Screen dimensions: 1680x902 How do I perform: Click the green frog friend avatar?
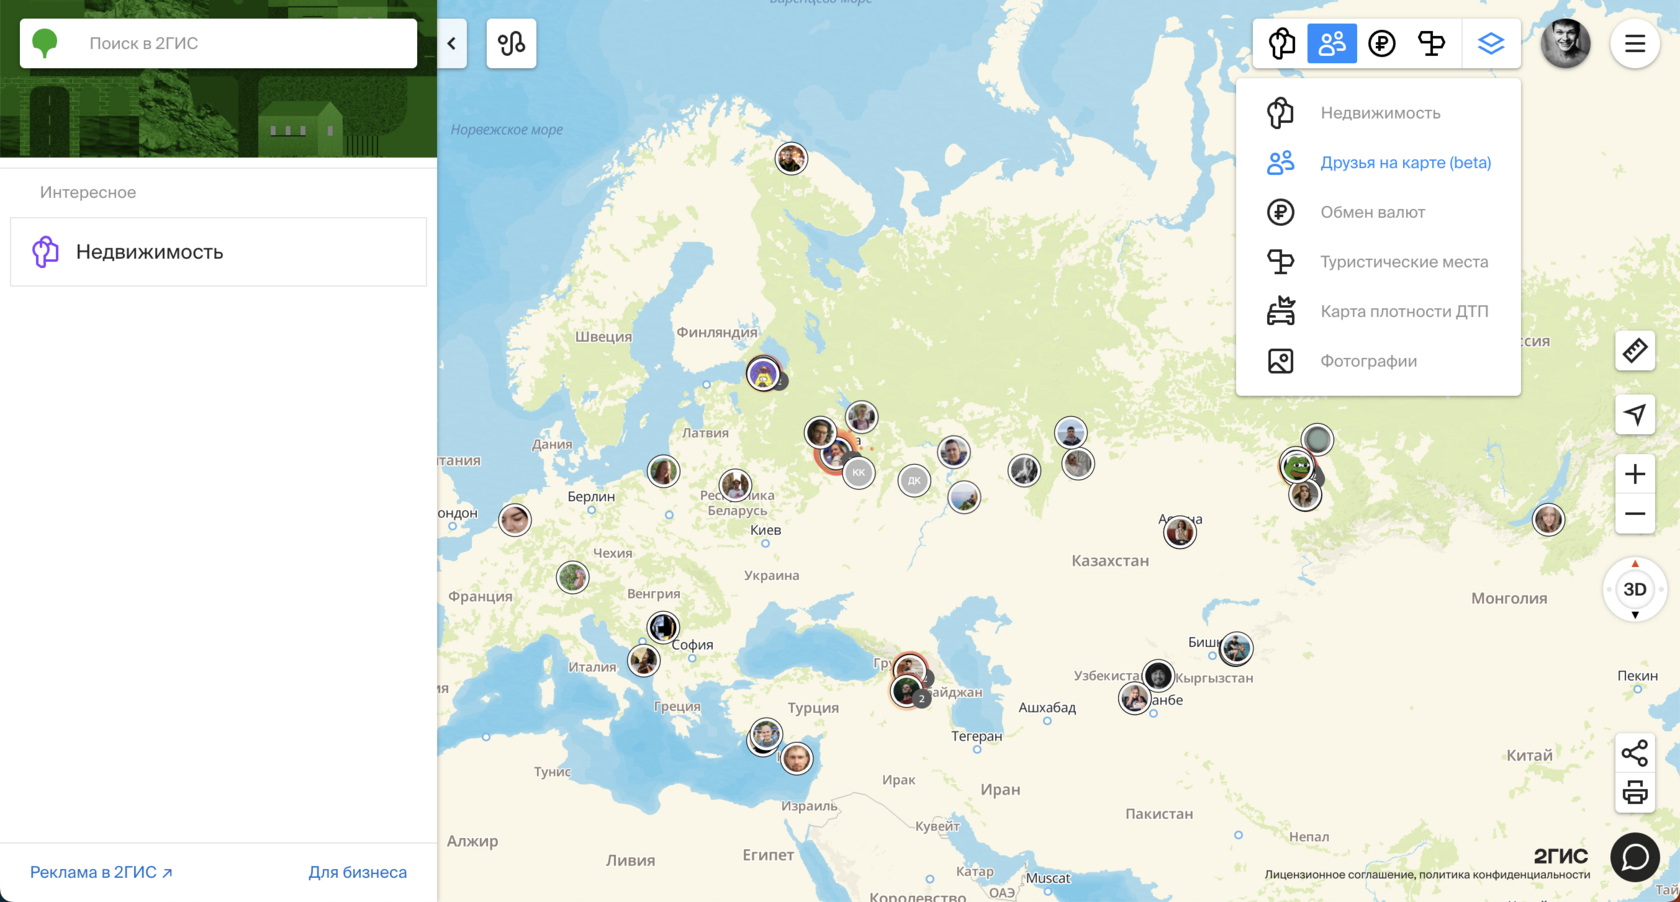pos(1297,465)
